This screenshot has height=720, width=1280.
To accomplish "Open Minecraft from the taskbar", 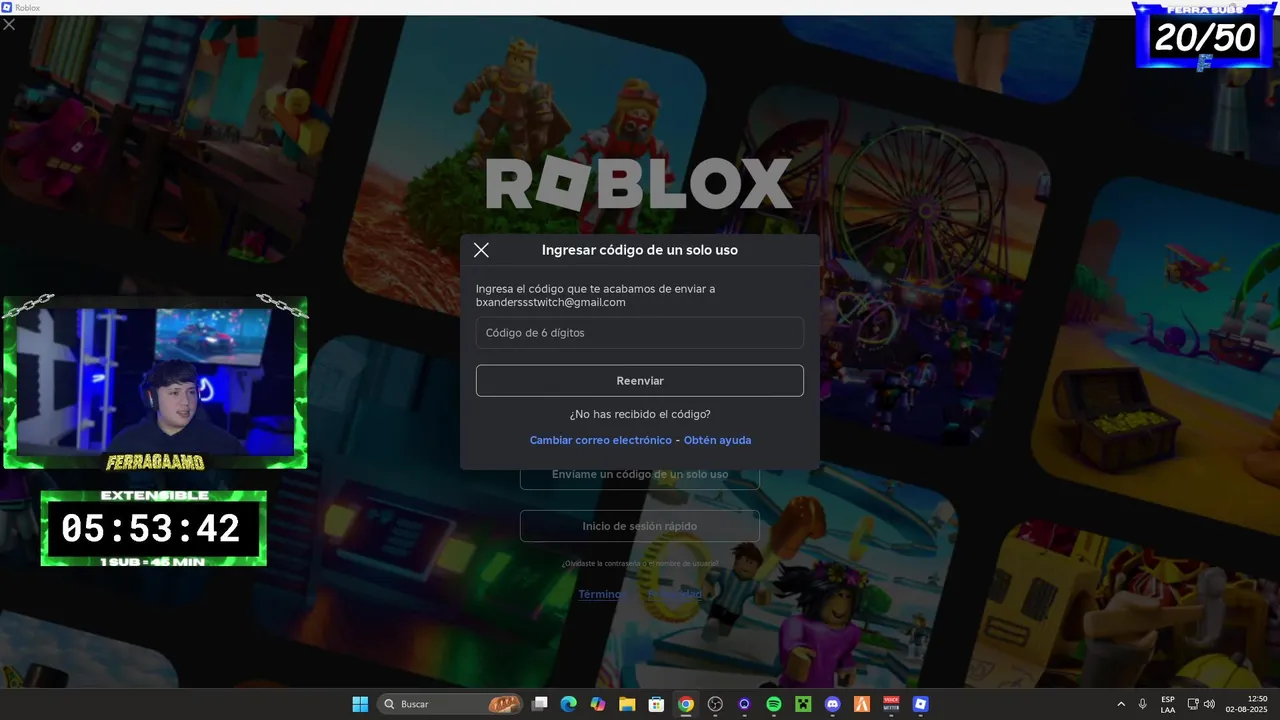I will (x=803, y=704).
